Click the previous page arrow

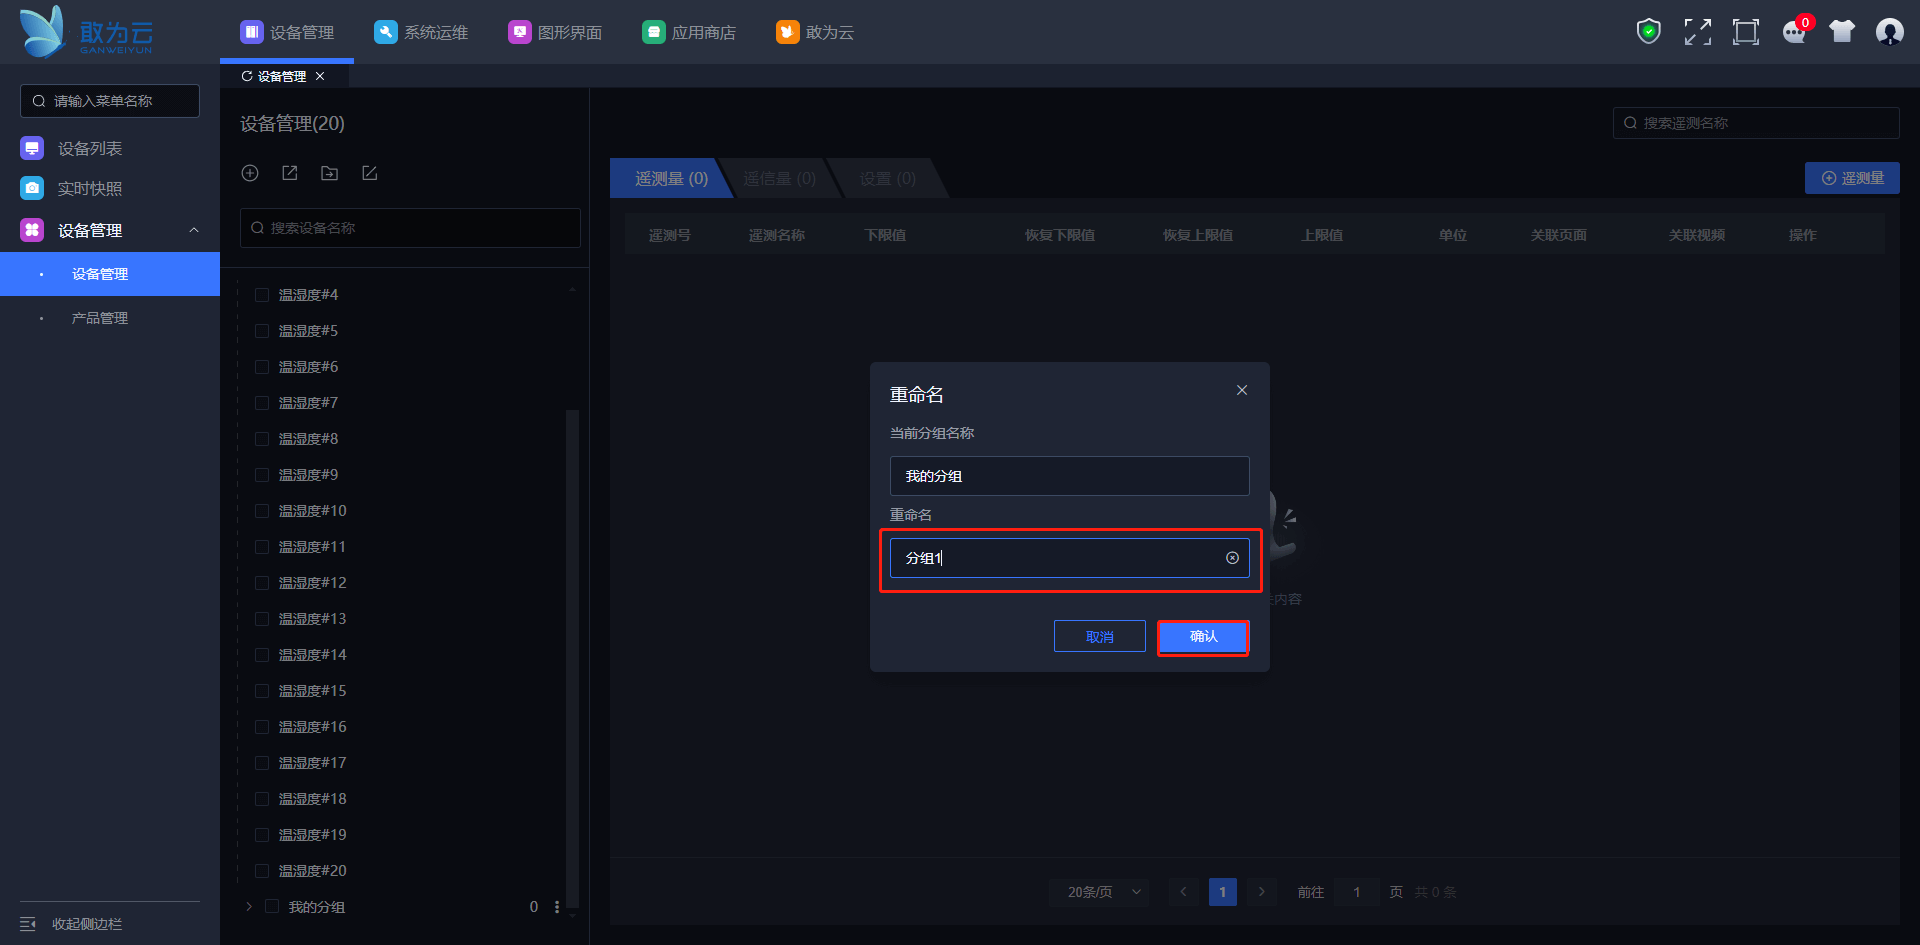(x=1183, y=892)
